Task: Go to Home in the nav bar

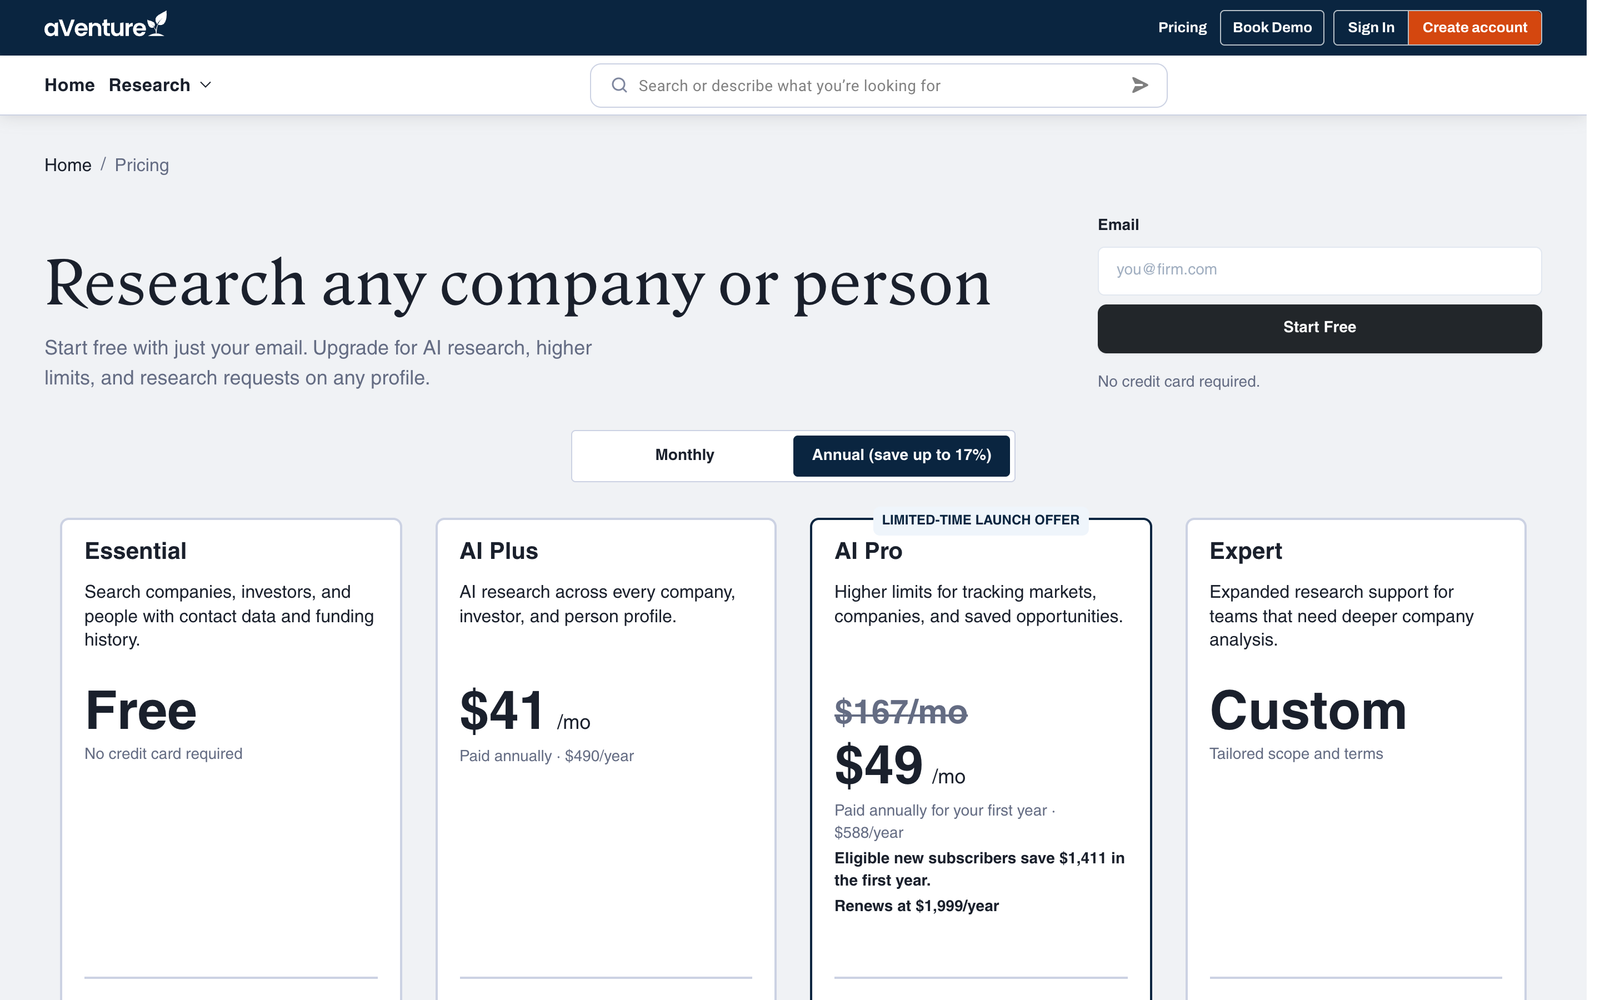Action: (69, 85)
